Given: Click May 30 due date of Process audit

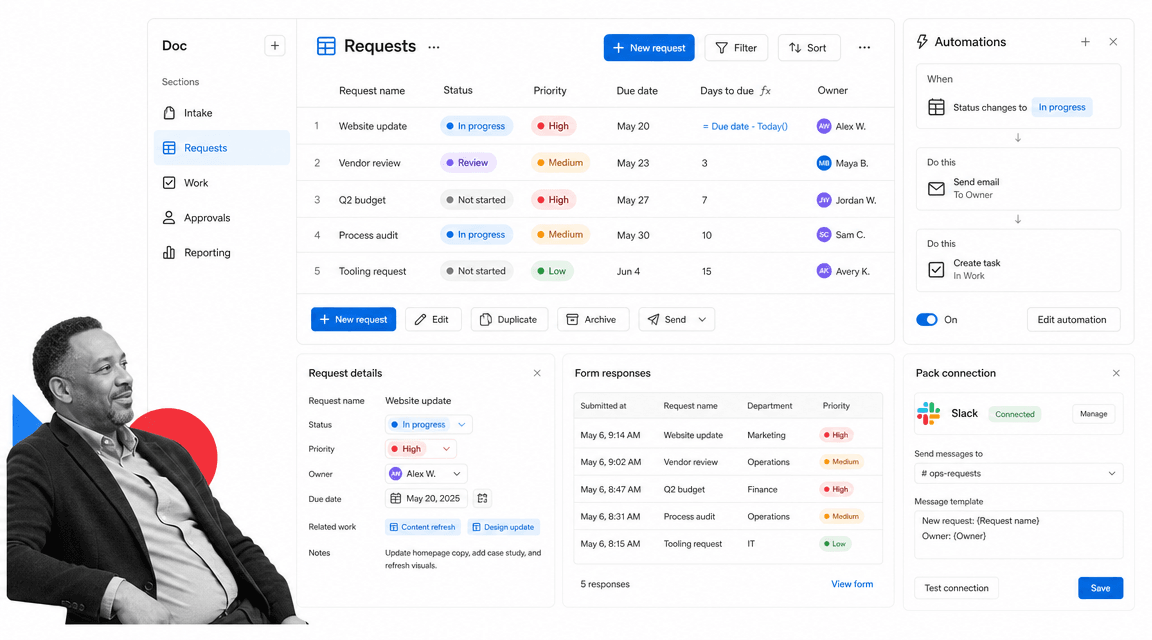Looking at the screenshot, I should tap(633, 235).
